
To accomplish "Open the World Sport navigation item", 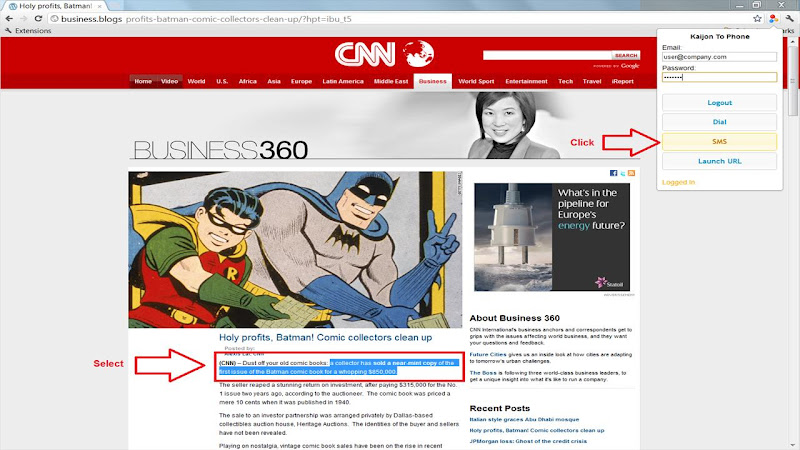I will [x=476, y=81].
